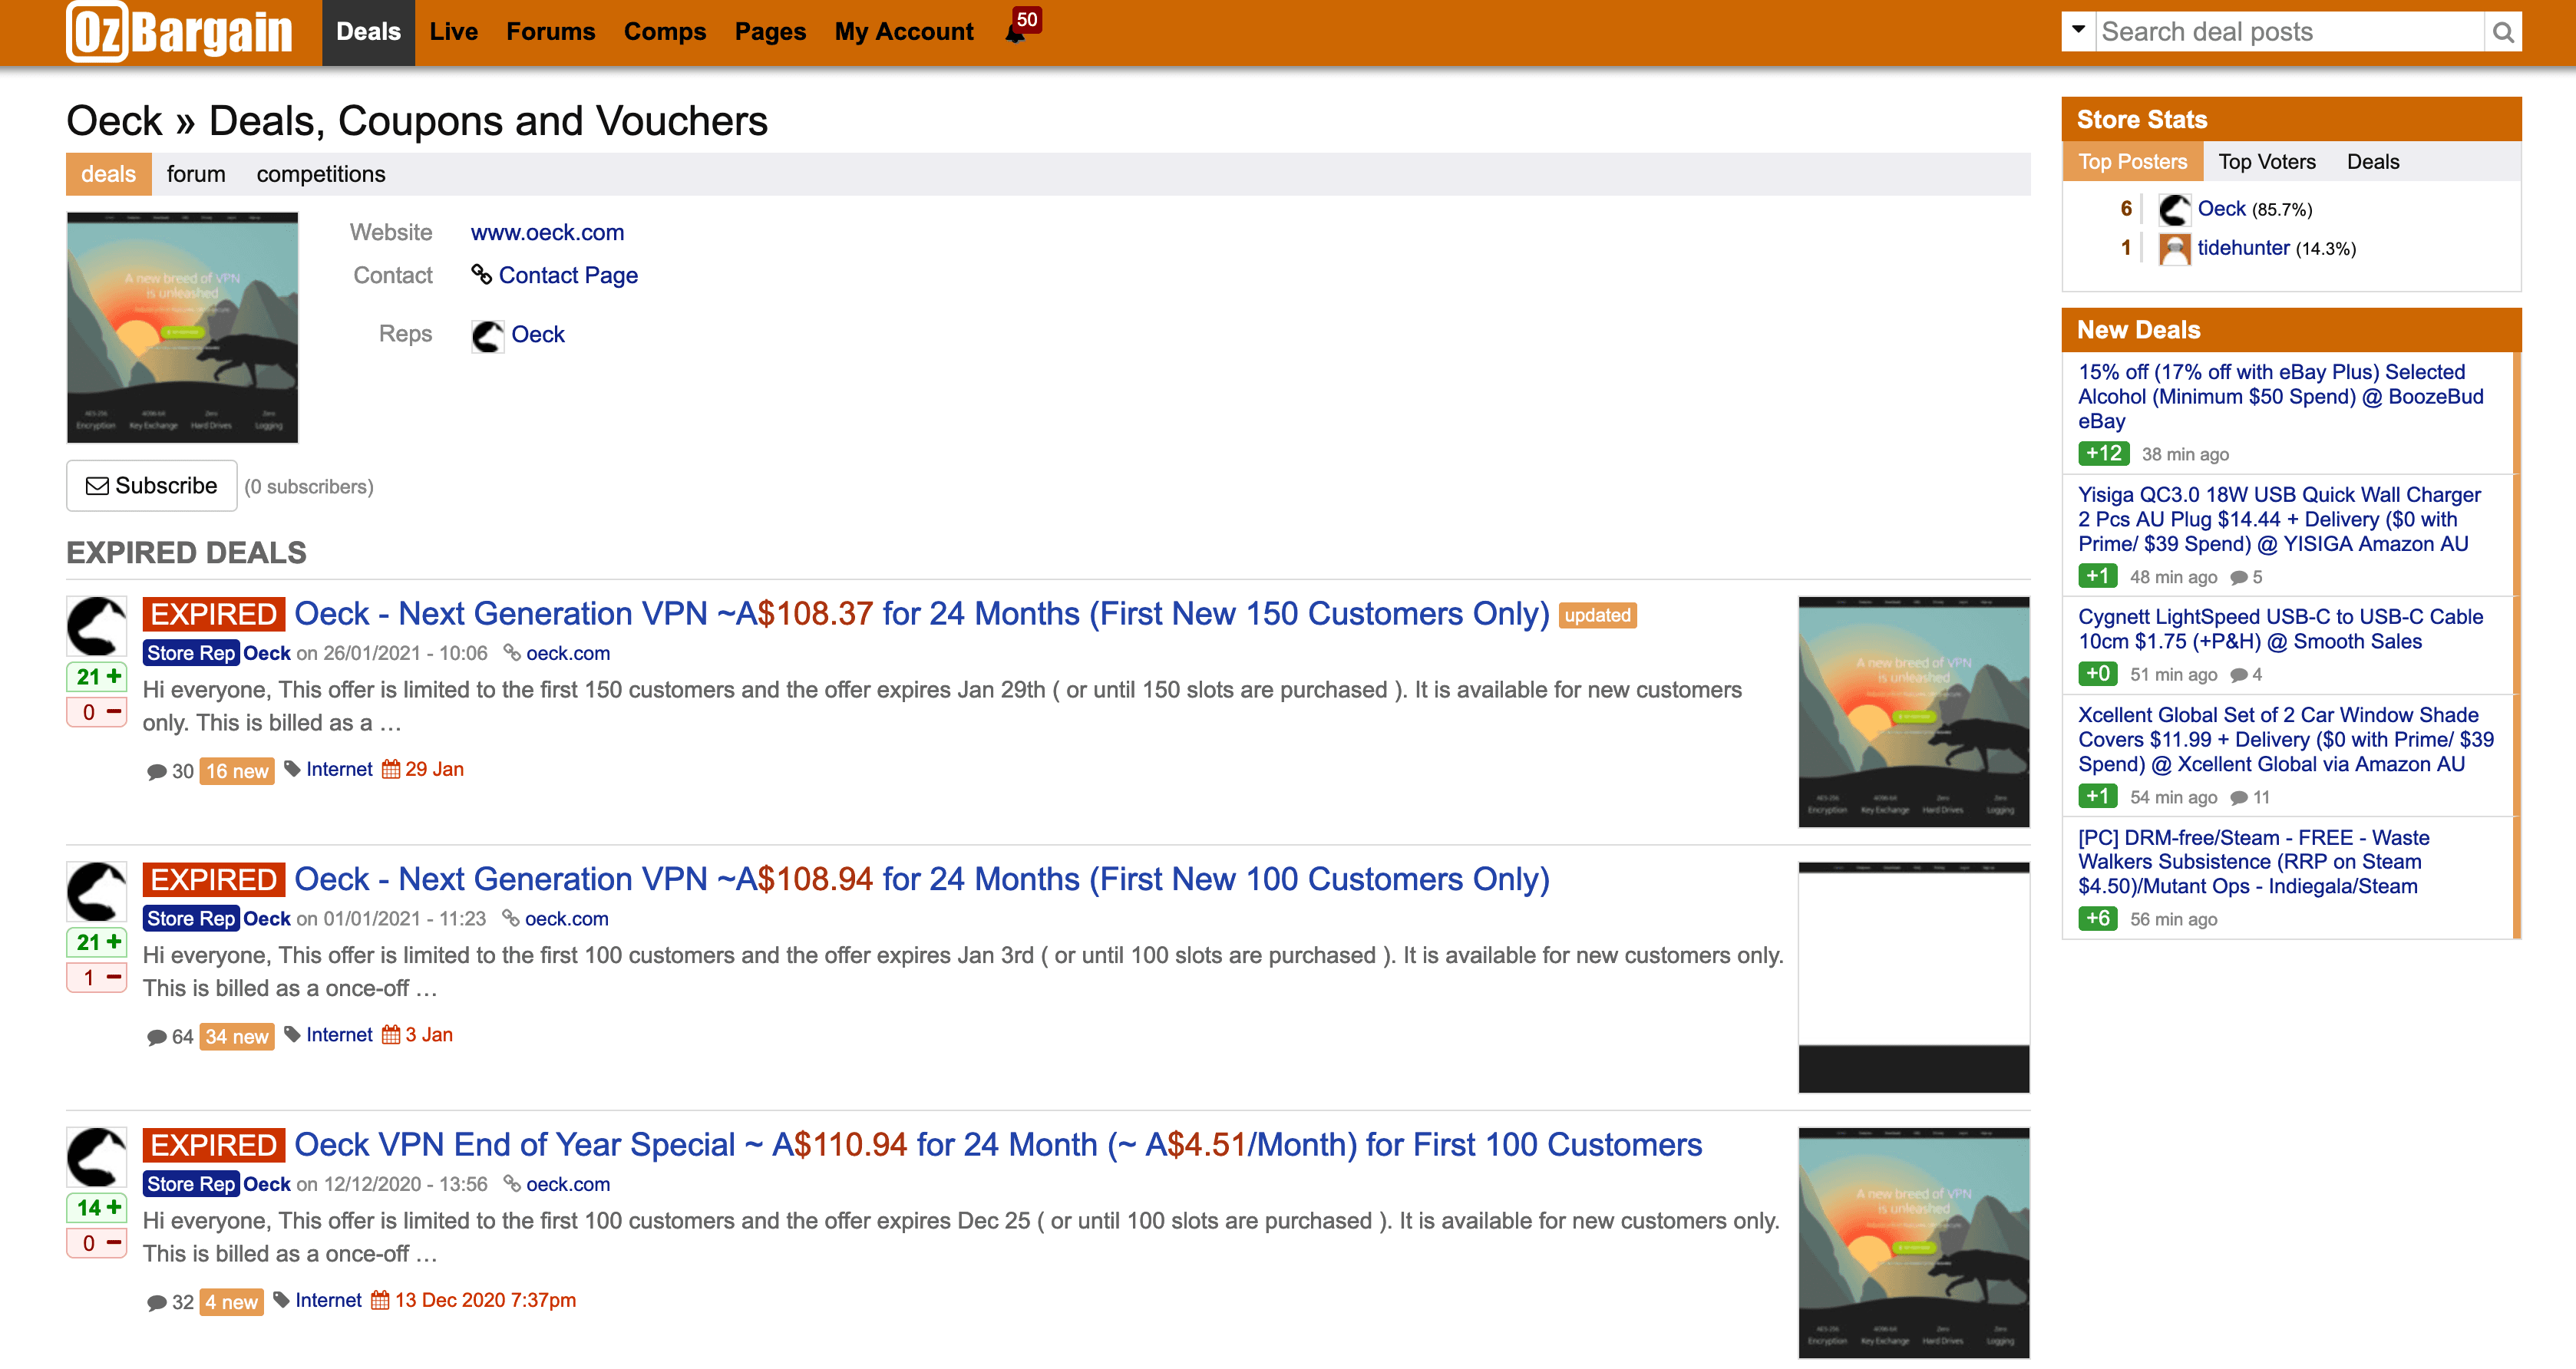The width and height of the screenshot is (2576, 1369).
Task: Open the Forums menu item
Action: (x=551, y=32)
